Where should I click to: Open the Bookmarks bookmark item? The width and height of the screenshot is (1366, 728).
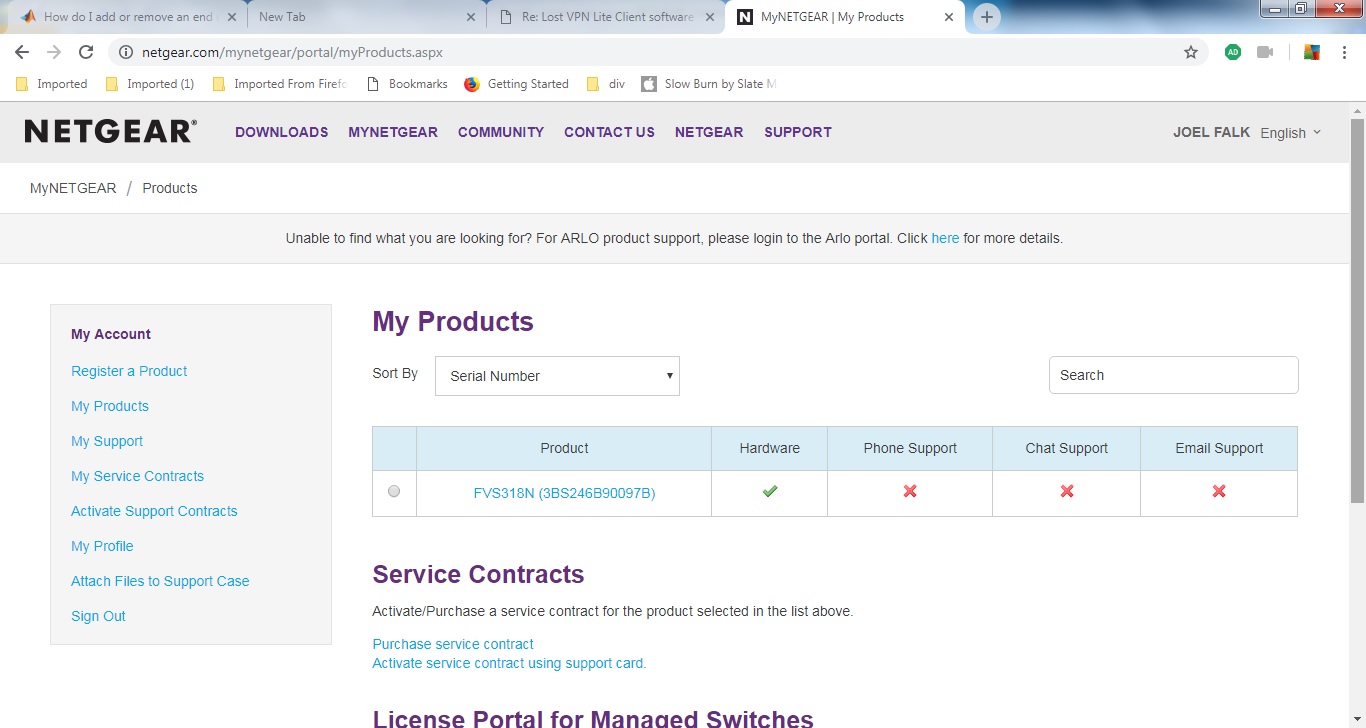[x=407, y=84]
